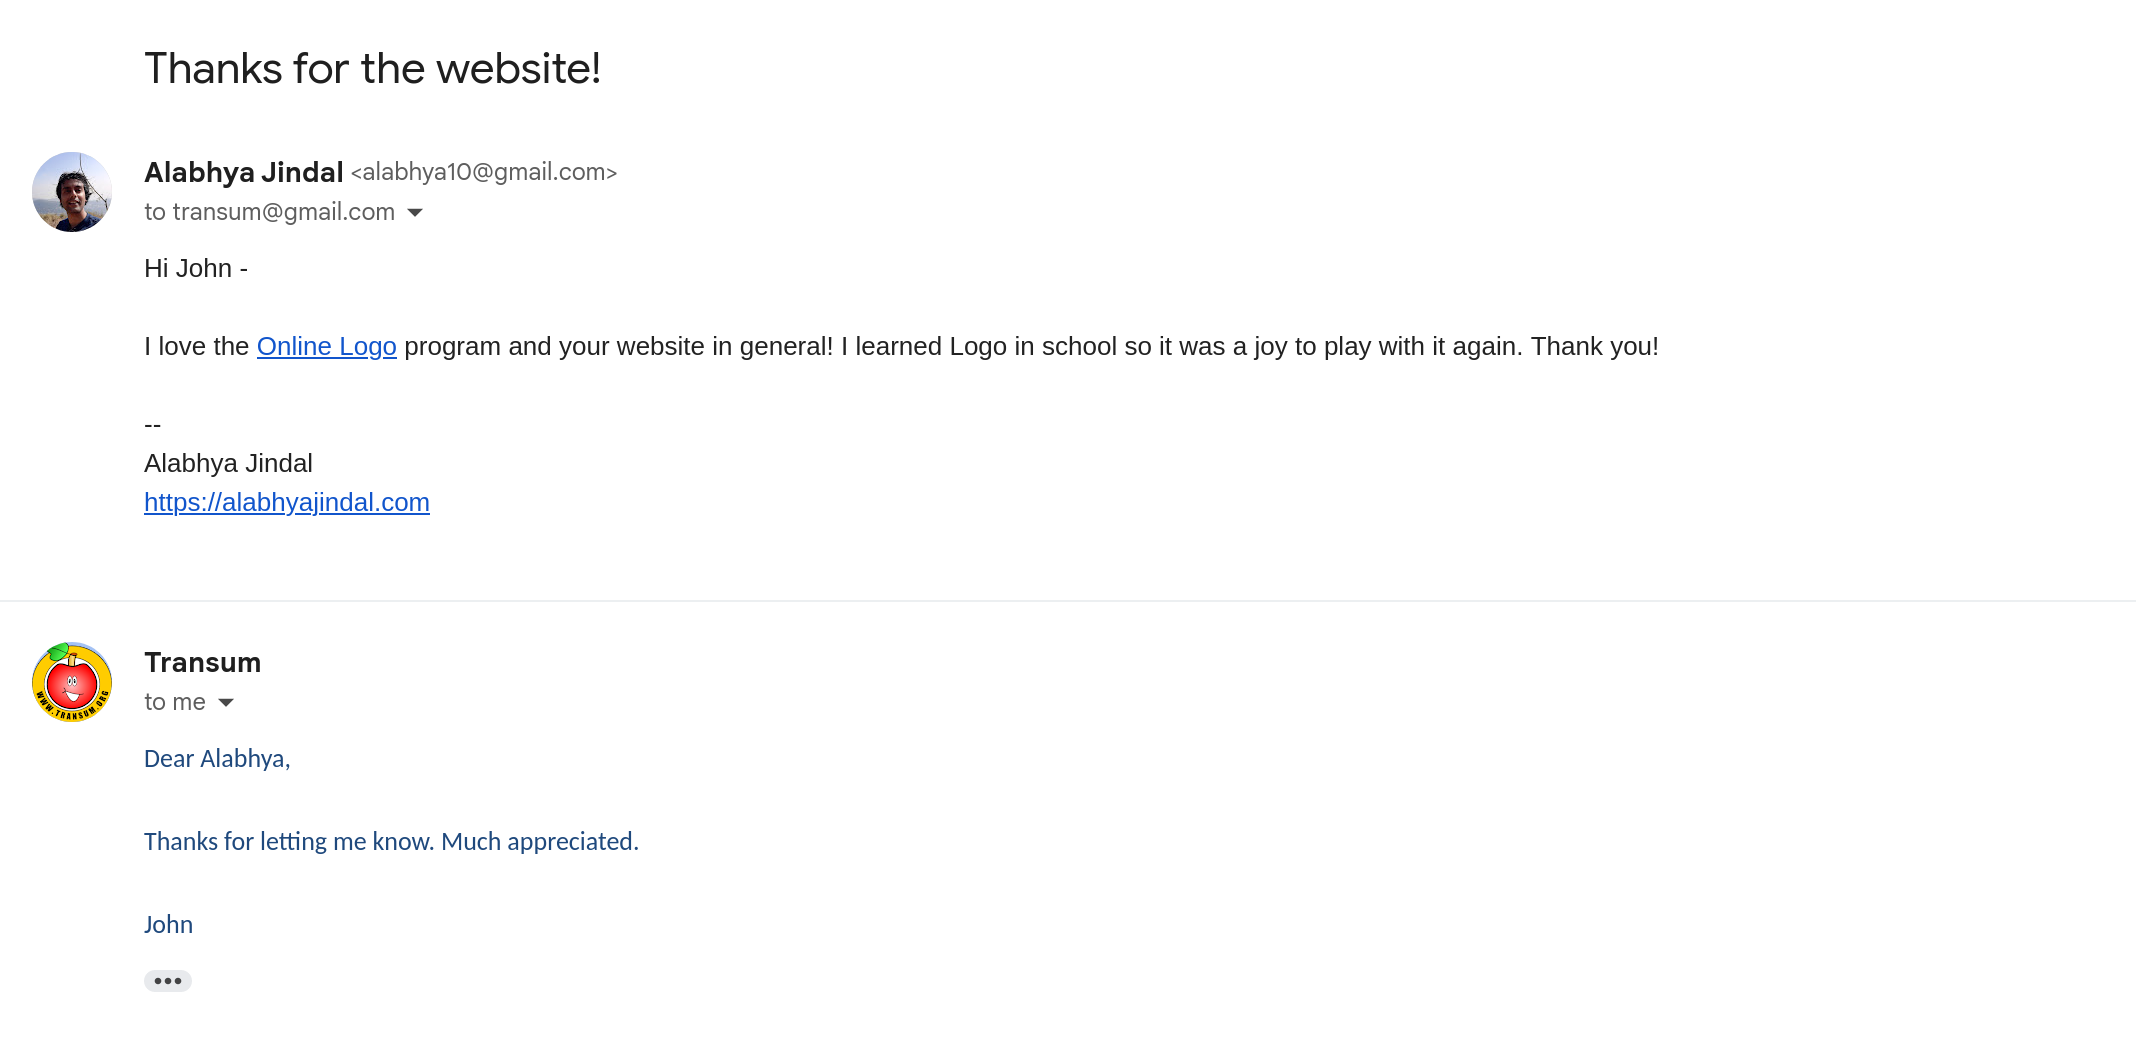
Task: Click the "John" sign-off in the reply
Action: pos(168,925)
